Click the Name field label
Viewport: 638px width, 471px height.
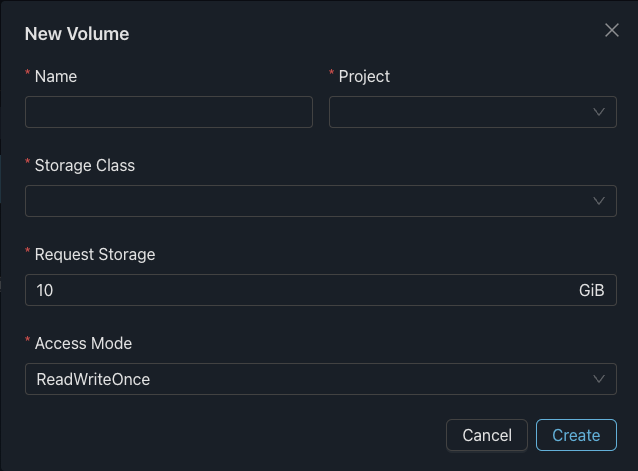[x=55, y=76]
